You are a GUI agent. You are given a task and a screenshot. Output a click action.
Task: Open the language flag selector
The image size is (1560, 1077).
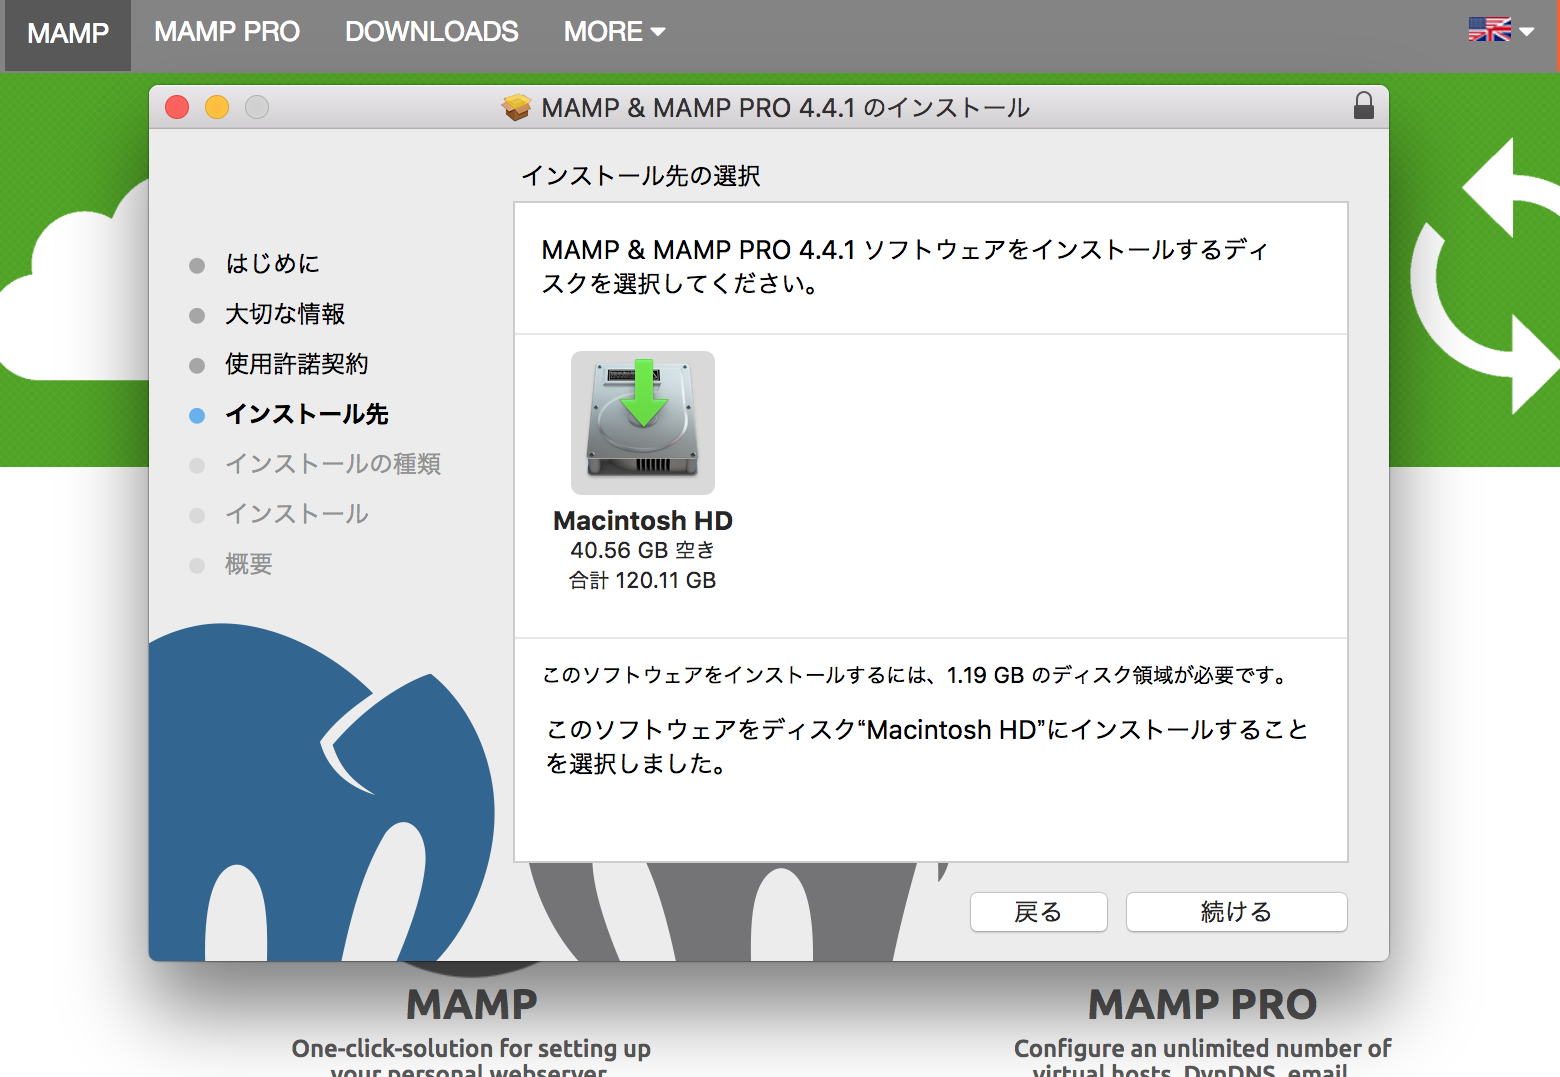tap(1501, 30)
